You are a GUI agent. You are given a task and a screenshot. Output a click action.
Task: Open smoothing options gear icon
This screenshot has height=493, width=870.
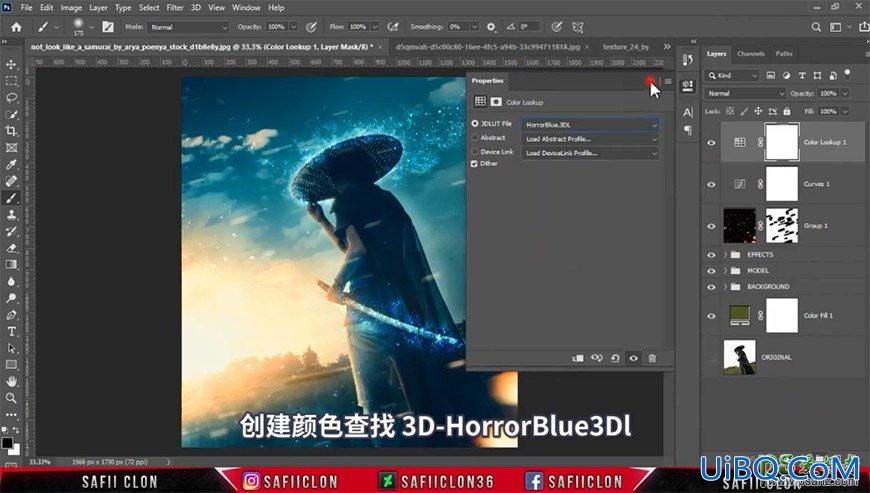tap(491, 27)
